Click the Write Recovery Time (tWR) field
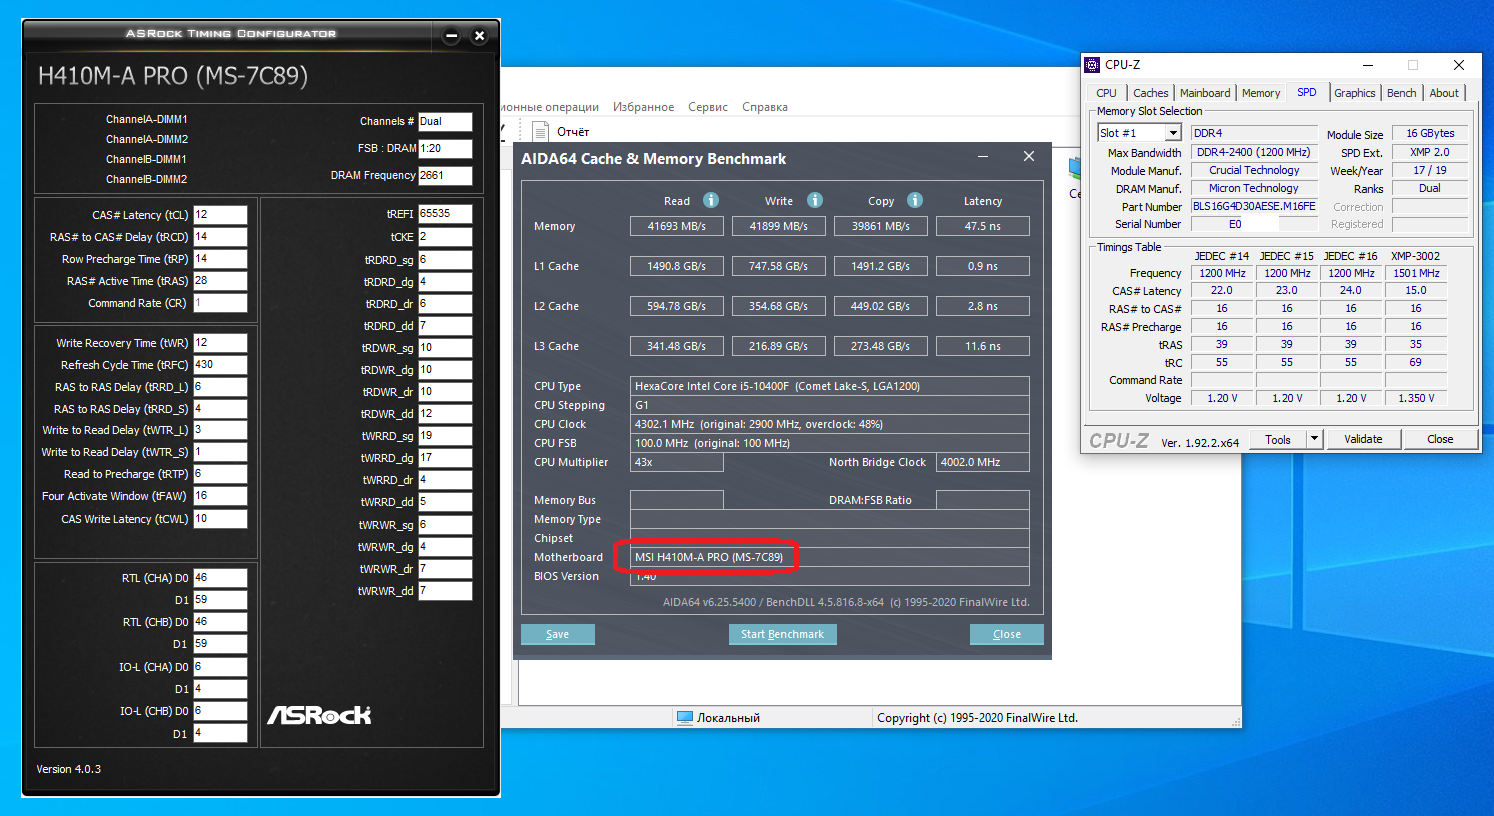1494x816 pixels. pos(220,343)
